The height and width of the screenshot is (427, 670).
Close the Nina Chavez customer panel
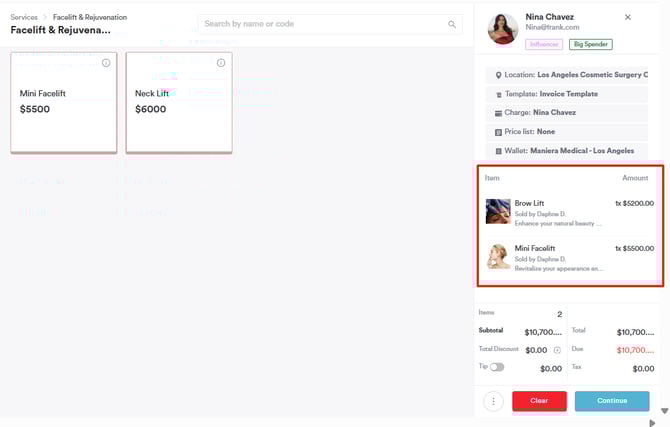[x=628, y=17]
